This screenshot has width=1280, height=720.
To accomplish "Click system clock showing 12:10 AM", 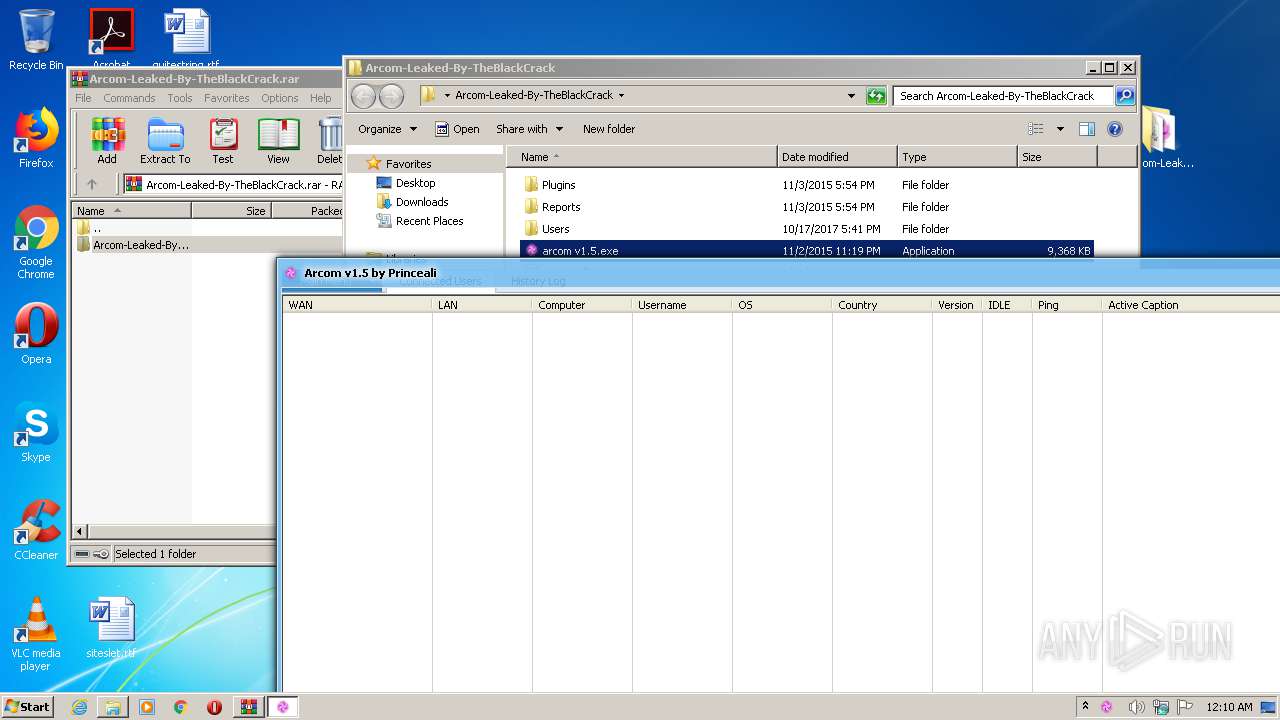I will (1229, 707).
